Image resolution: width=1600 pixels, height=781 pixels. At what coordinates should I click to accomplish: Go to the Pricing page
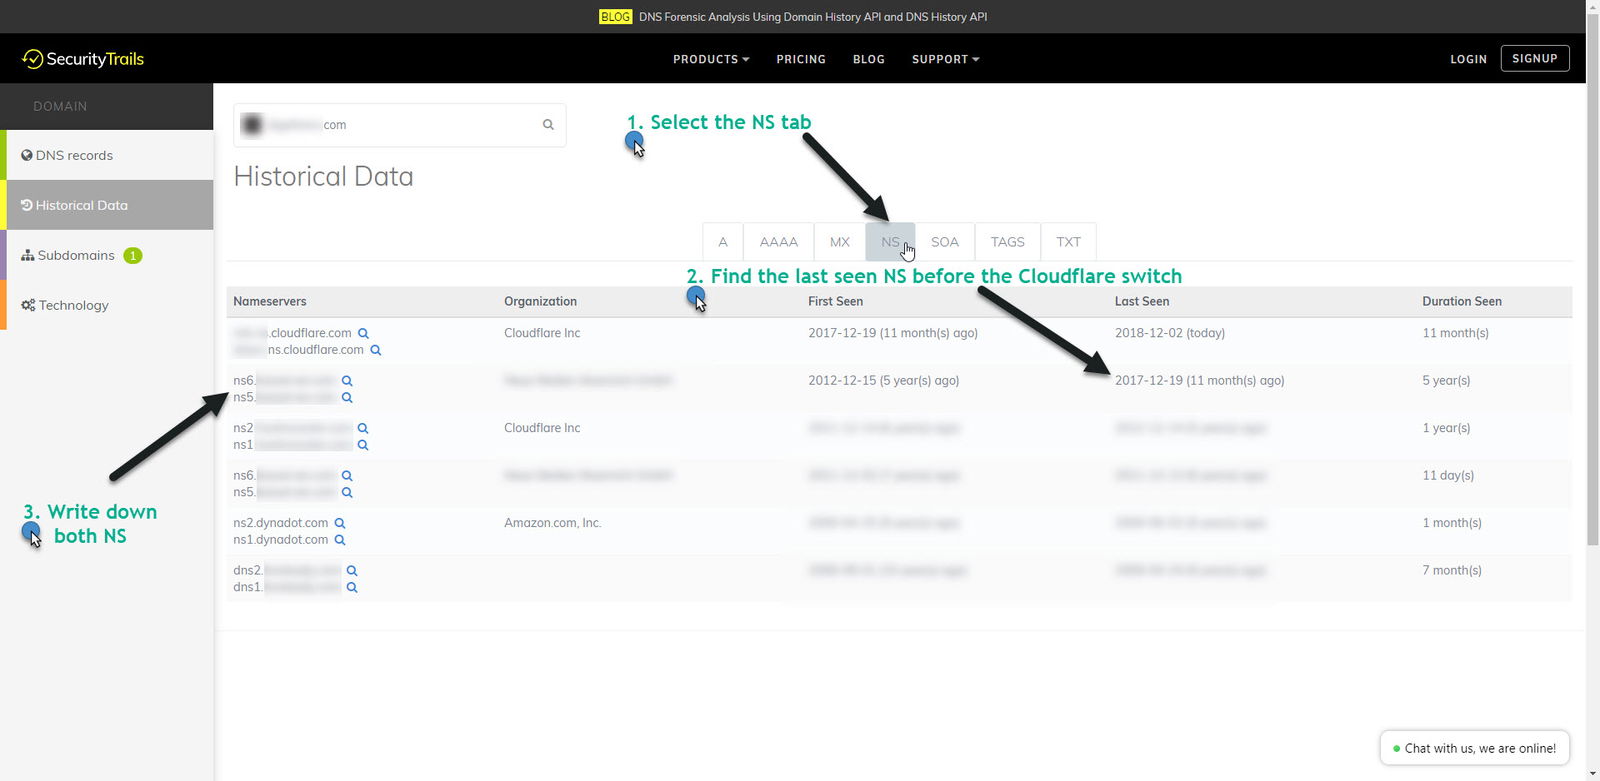801,59
